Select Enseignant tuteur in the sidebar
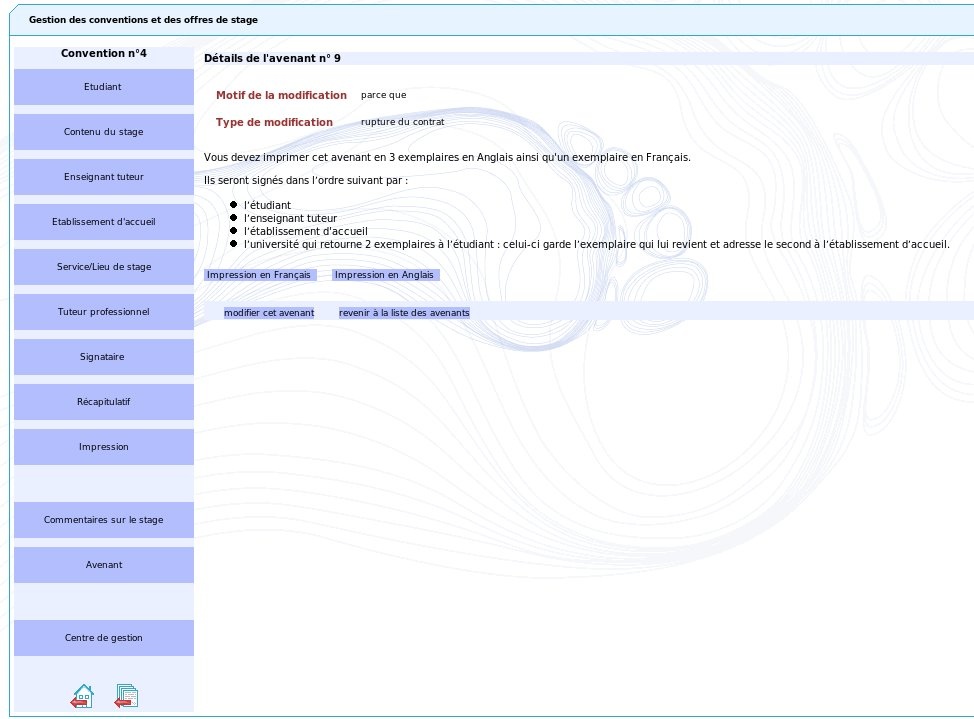Image resolution: width=974 pixels, height=719 pixels. point(103,177)
